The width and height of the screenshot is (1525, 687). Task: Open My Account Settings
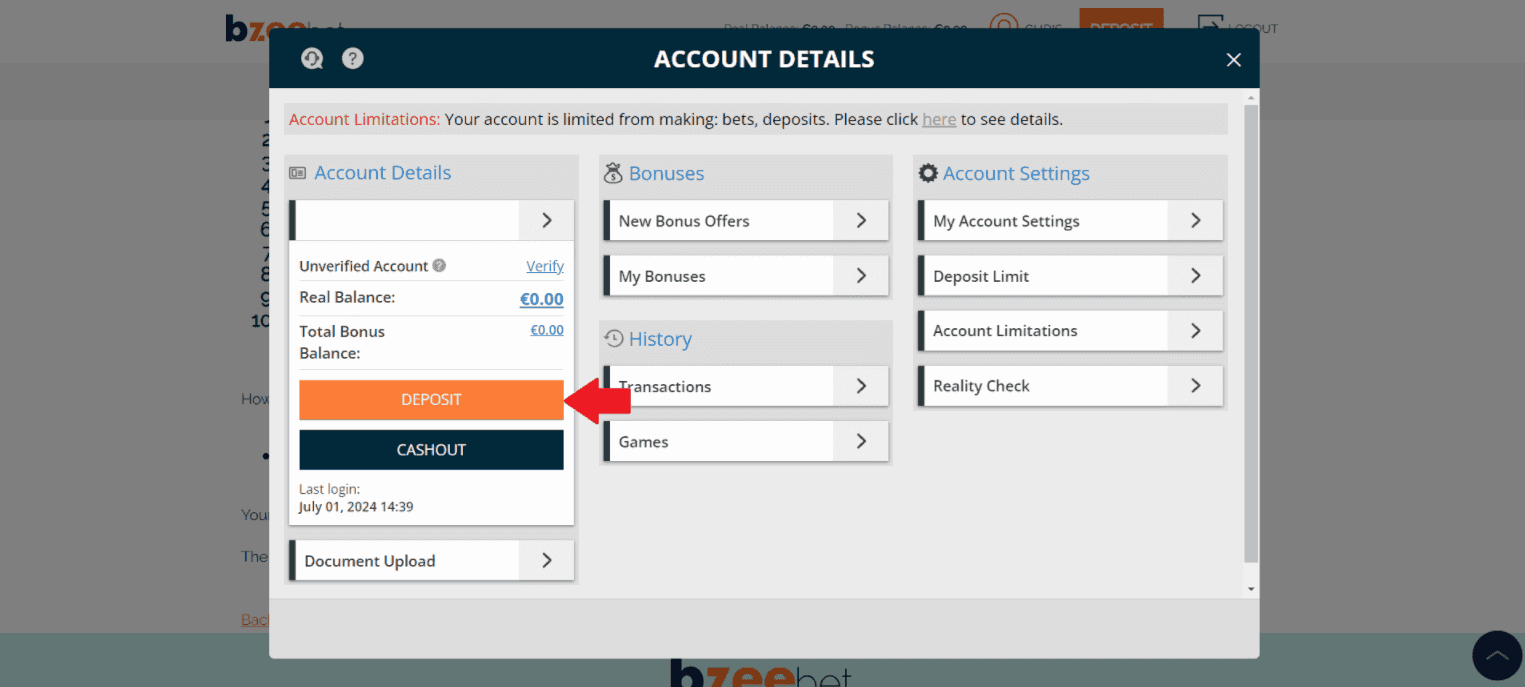(x=1069, y=221)
